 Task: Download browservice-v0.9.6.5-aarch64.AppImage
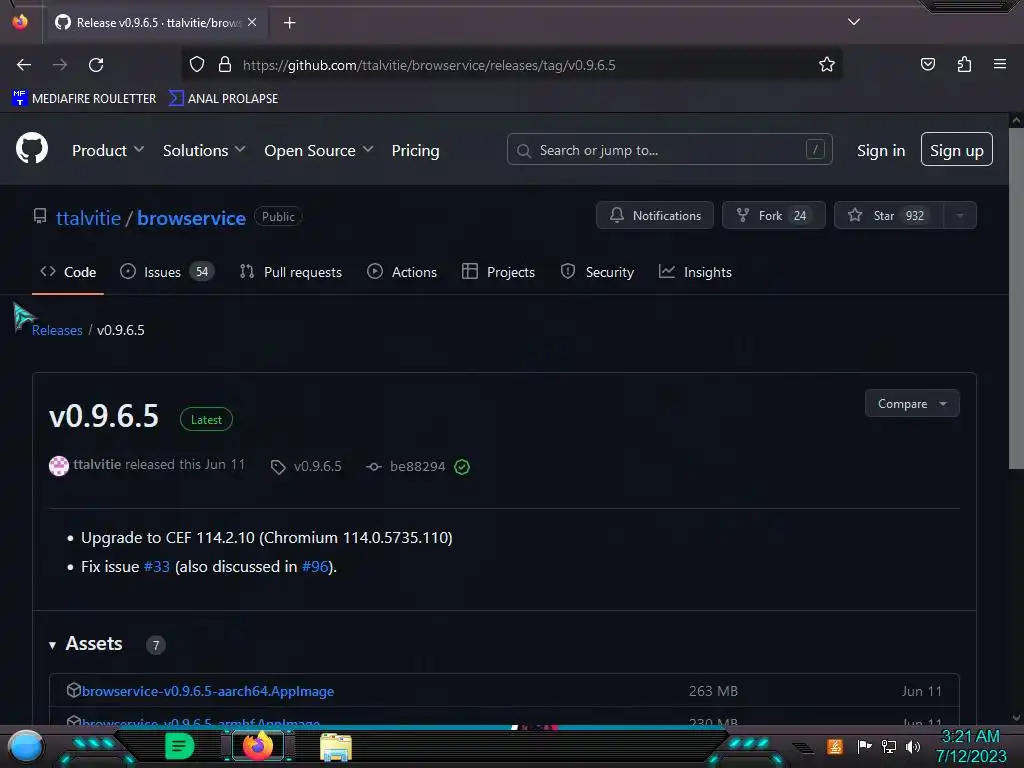point(208,691)
